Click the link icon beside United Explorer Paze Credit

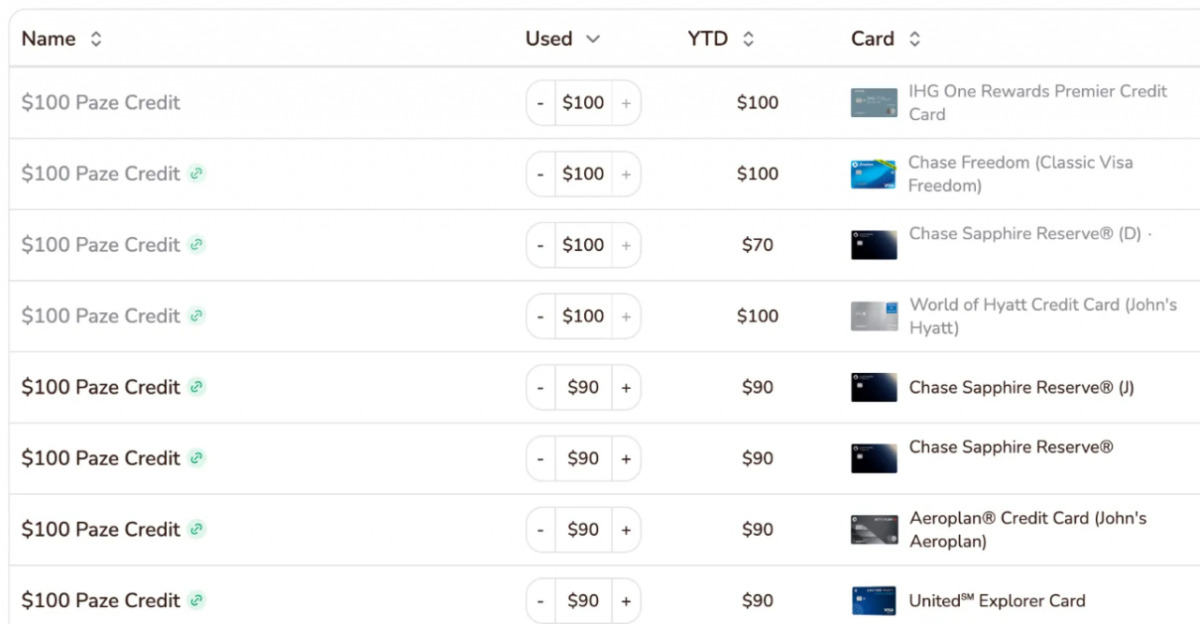click(197, 600)
